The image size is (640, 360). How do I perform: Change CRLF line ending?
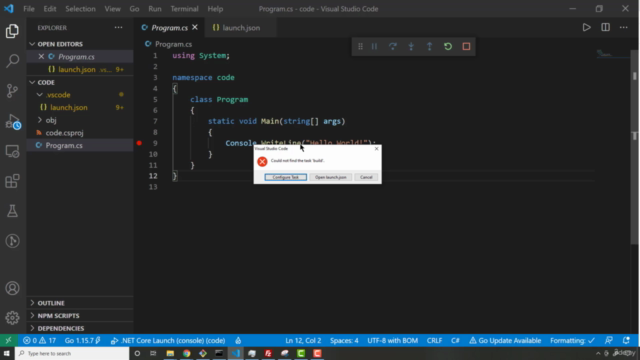[x=434, y=340]
